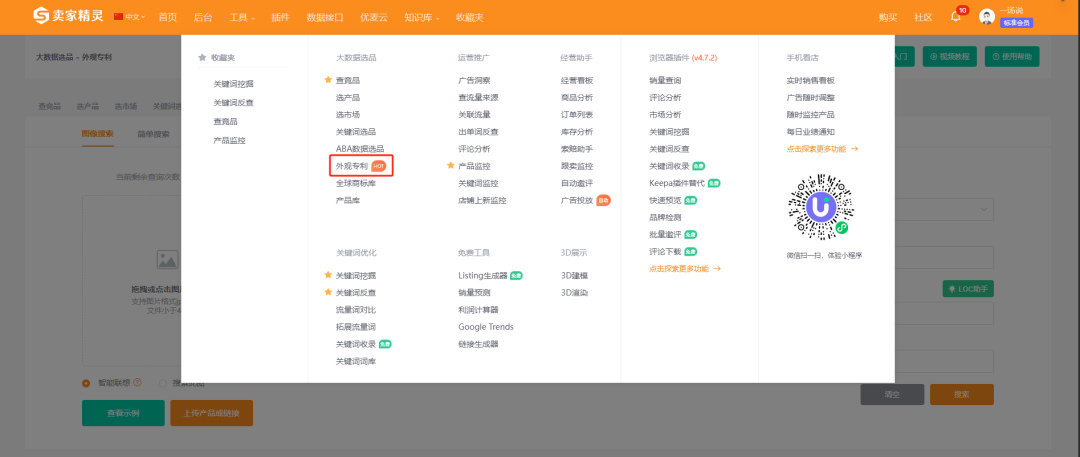Screen dimensions: 1080x457
Task: Open ABA数据选品 in the menu
Action: pyautogui.click(x=360, y=149)
